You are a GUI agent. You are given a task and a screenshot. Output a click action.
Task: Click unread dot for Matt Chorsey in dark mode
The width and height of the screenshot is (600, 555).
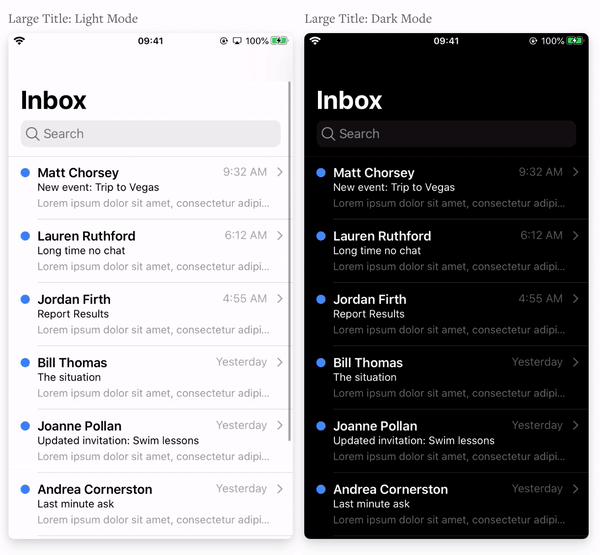(321, 173)
